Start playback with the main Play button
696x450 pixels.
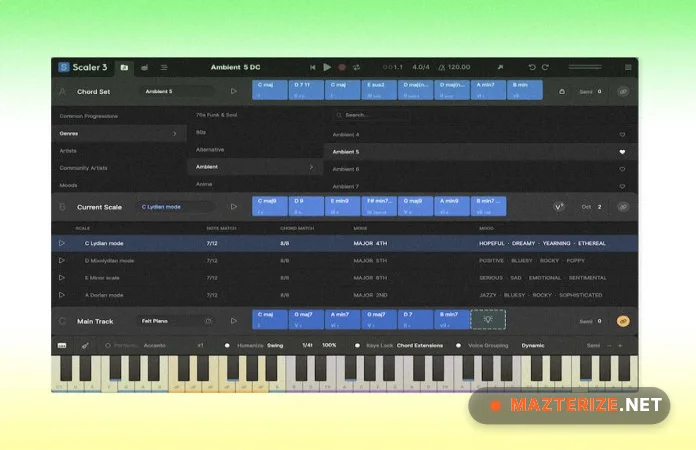pos(327,67)
